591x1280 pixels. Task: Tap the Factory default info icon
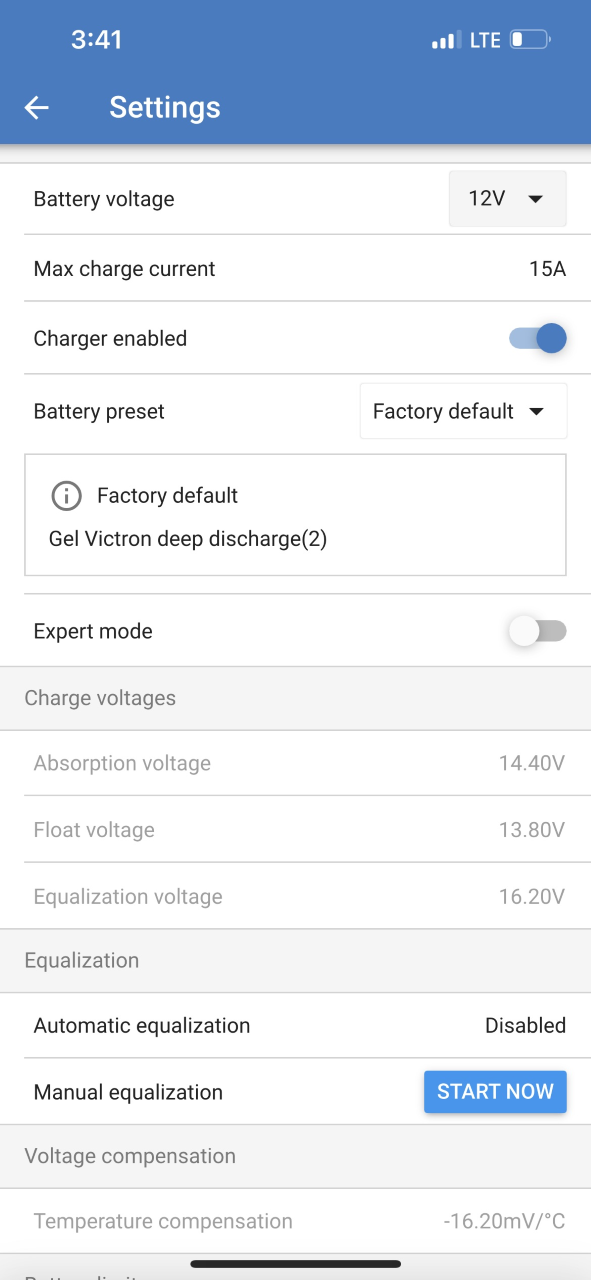66,495
